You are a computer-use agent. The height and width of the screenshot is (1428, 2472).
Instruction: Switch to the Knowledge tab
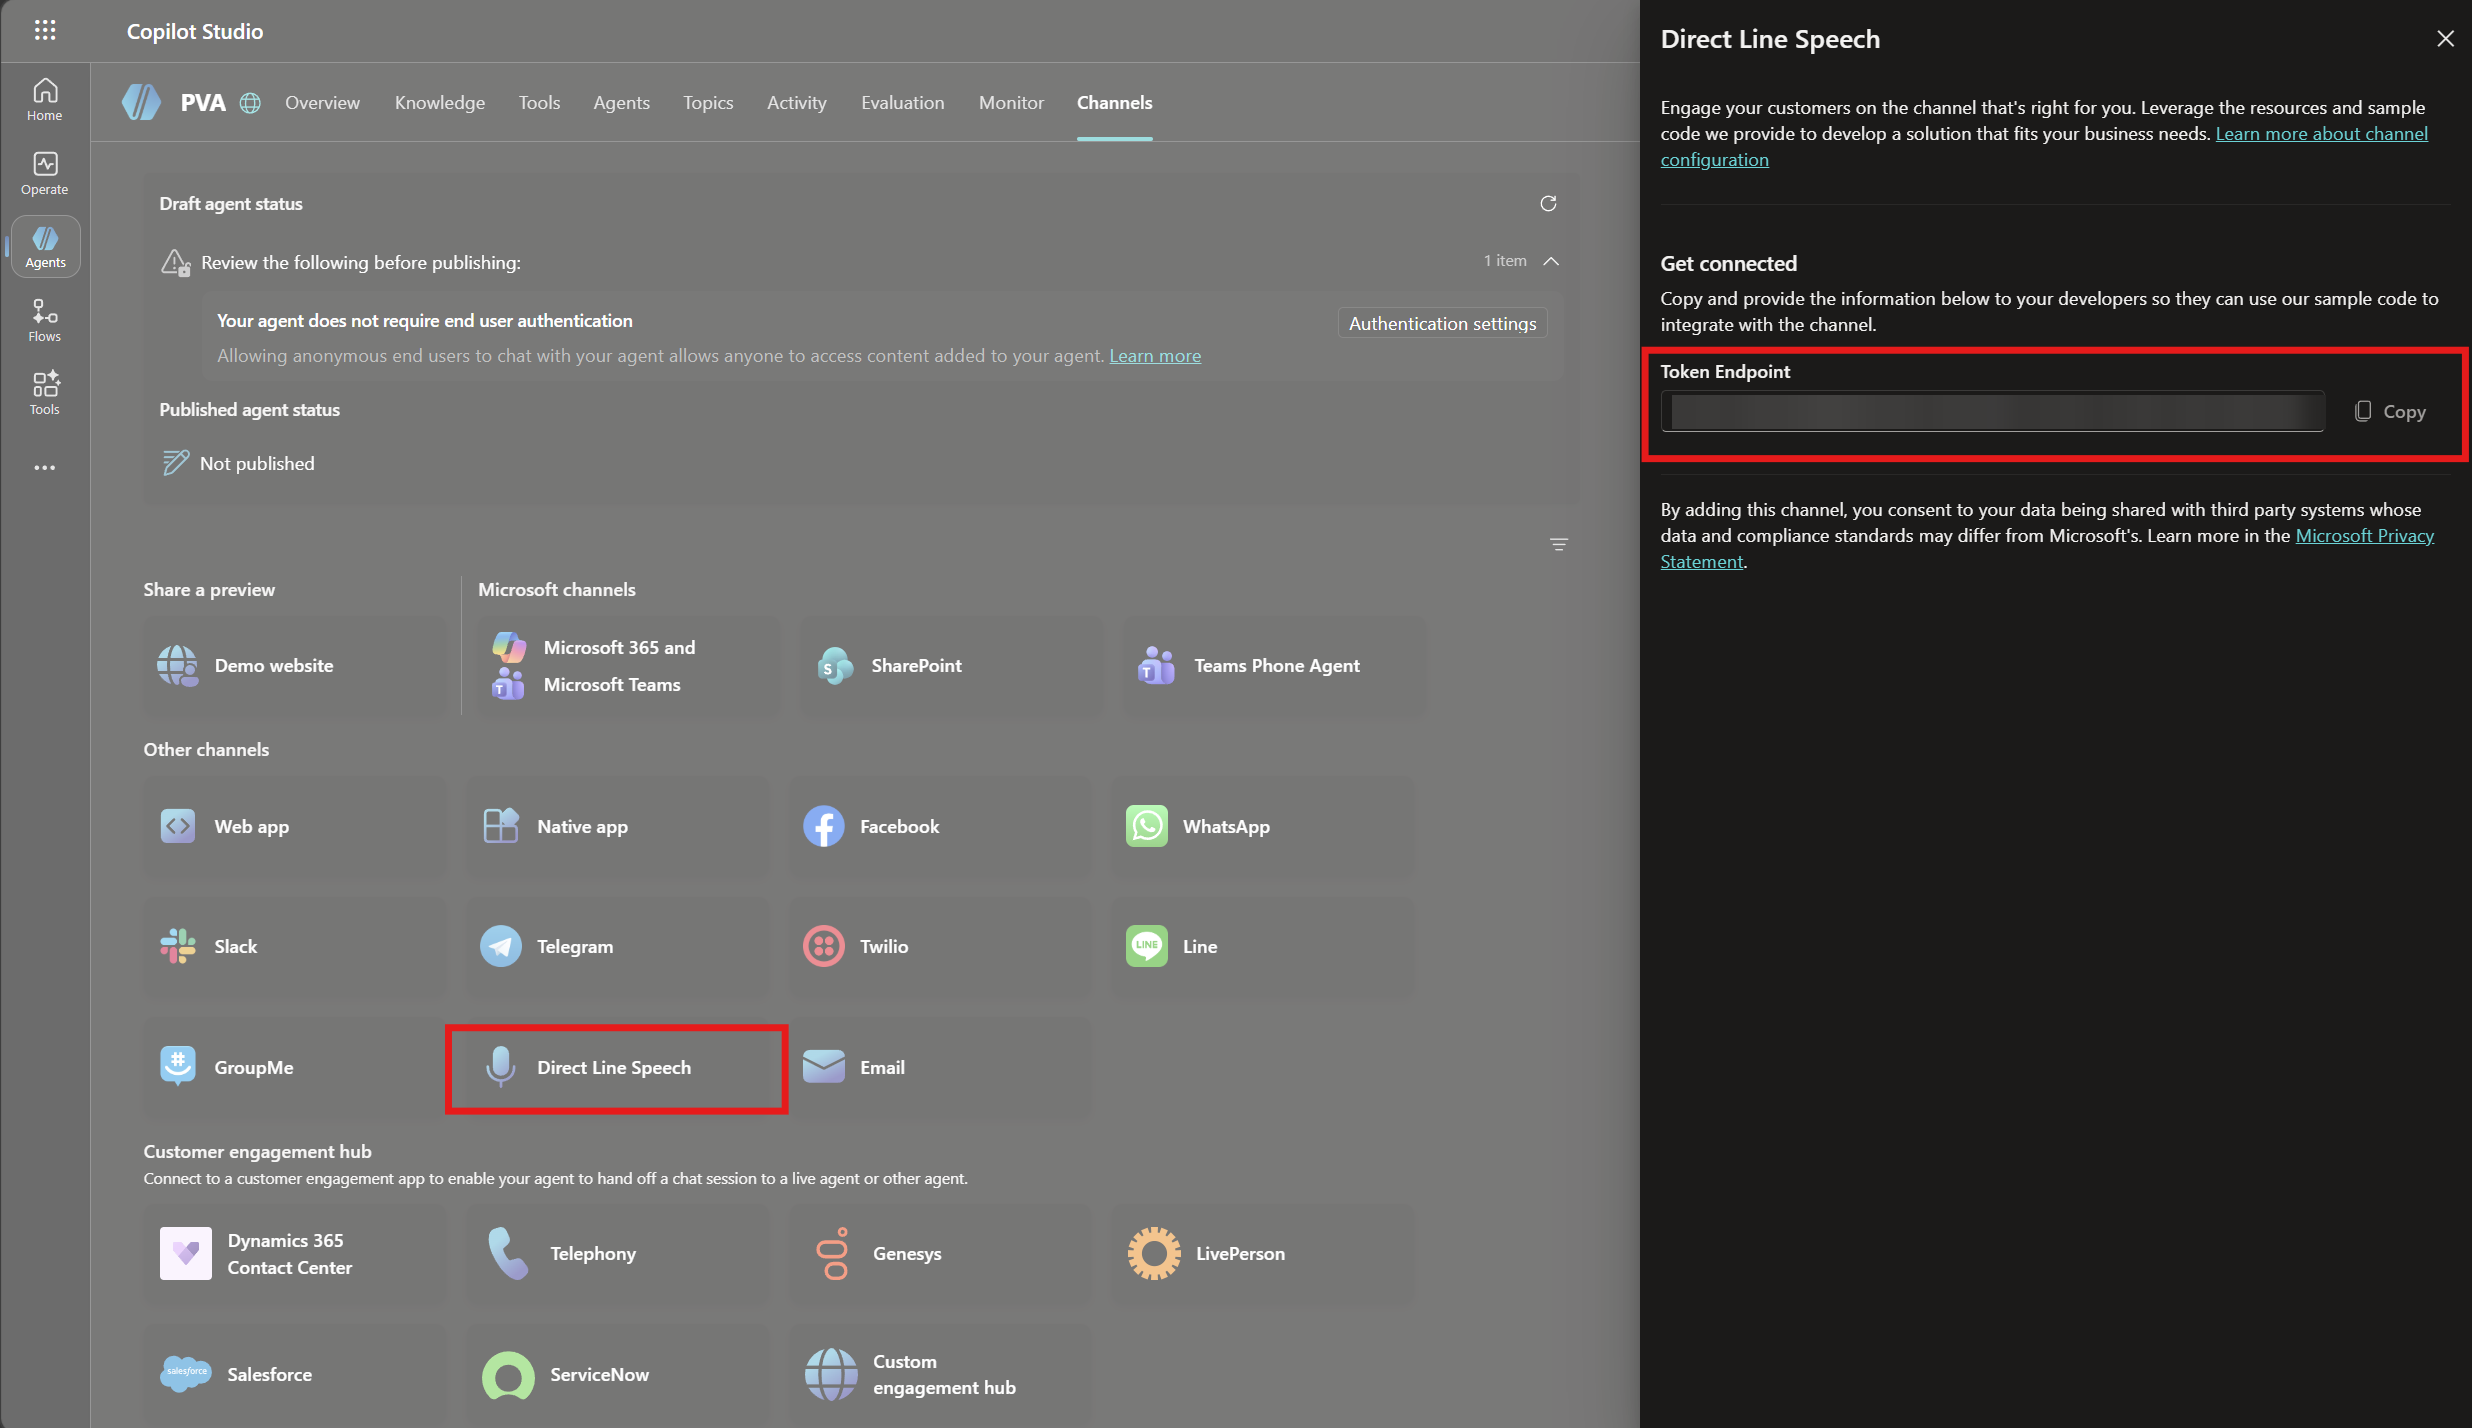pyautogui.click(x=440, y=103)
